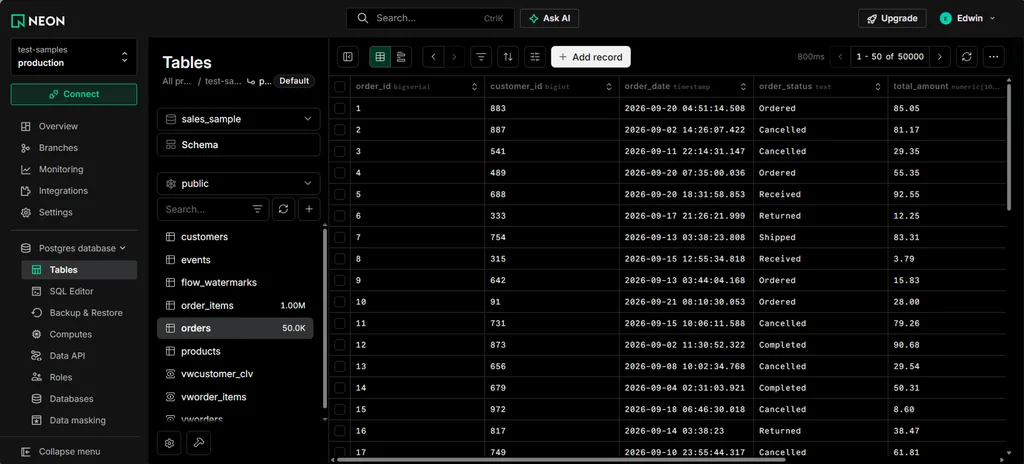Go to the previous page of records

click(840, 57)
